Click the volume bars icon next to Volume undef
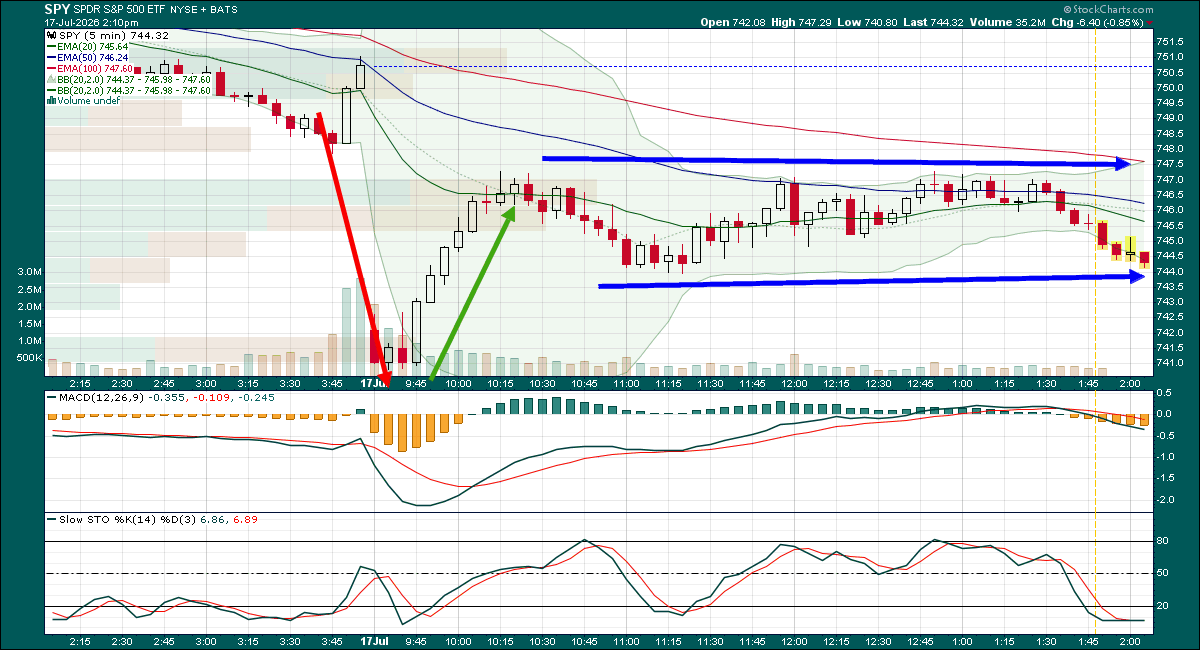This screenshot has width=1200, height=650. coord(51,101)
